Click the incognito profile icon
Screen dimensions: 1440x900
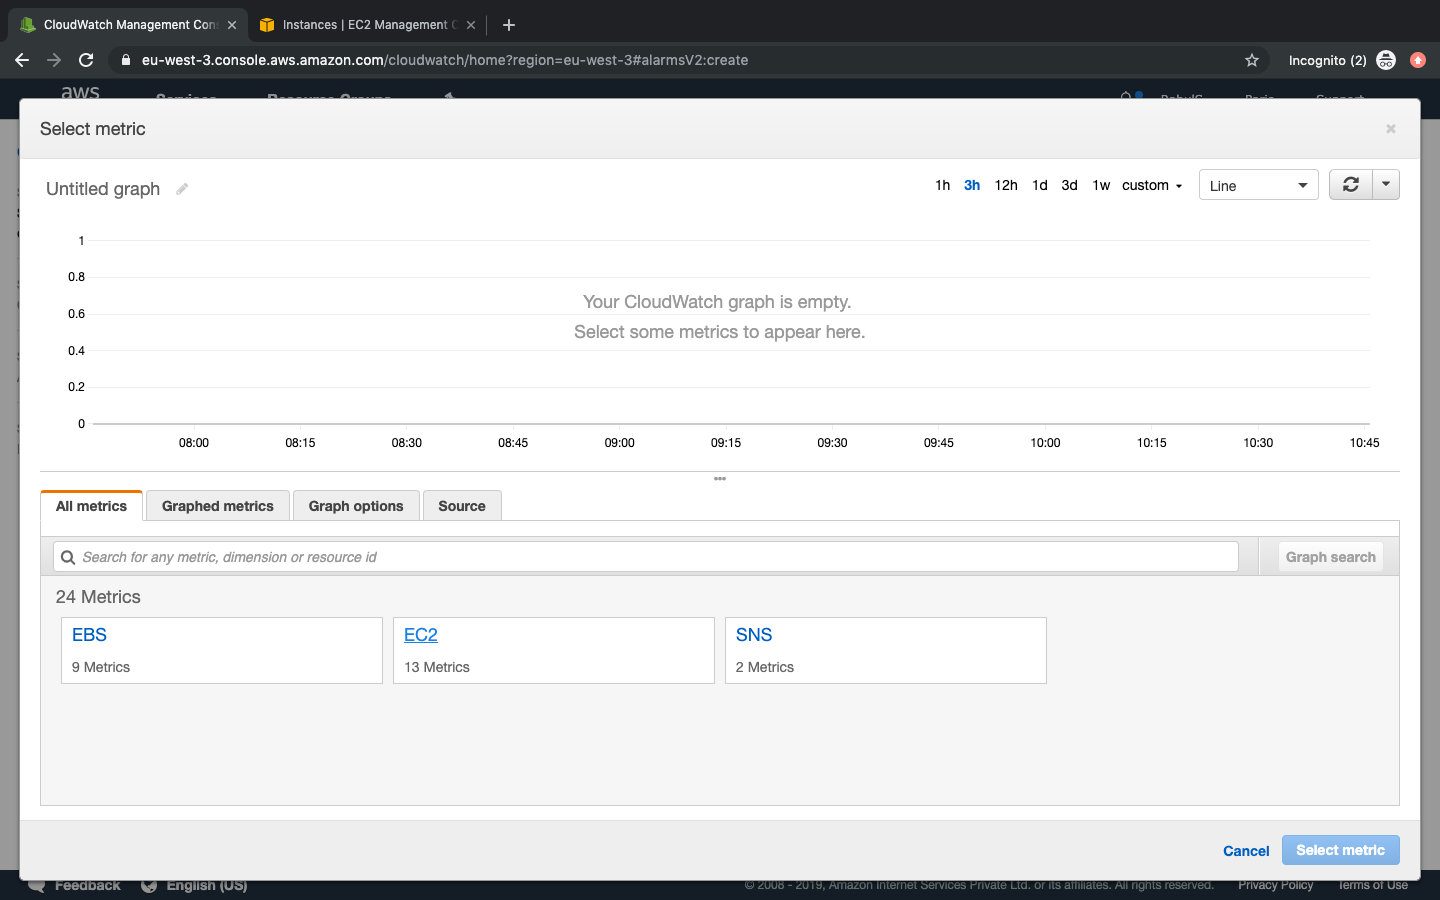pos(1386,60)
